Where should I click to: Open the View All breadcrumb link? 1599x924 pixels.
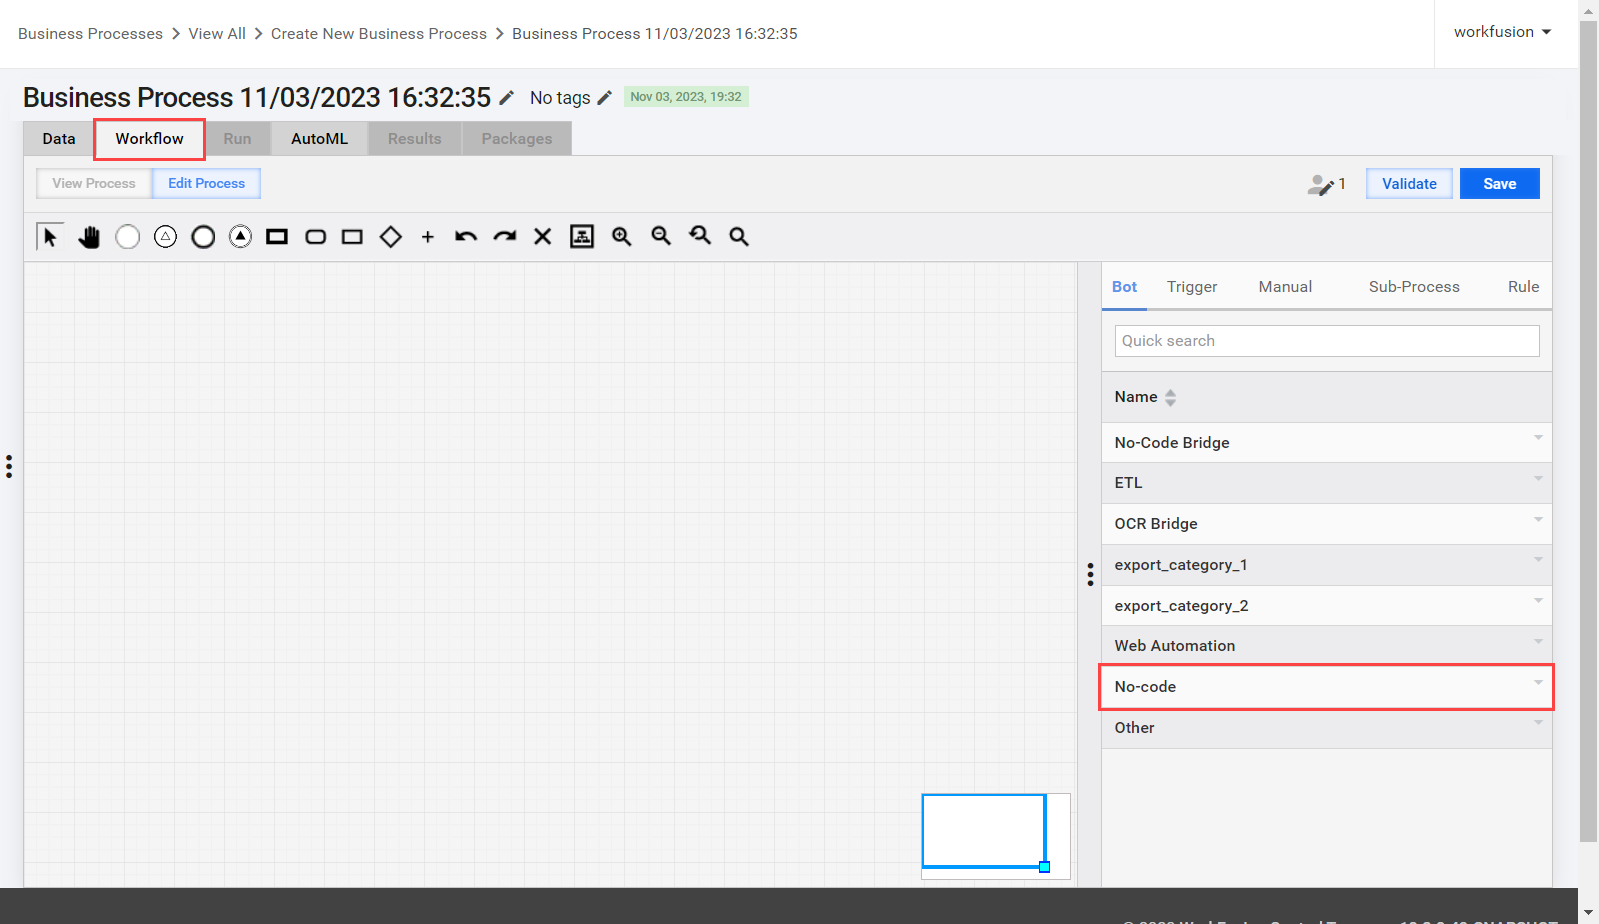click(x=217, y=34)
